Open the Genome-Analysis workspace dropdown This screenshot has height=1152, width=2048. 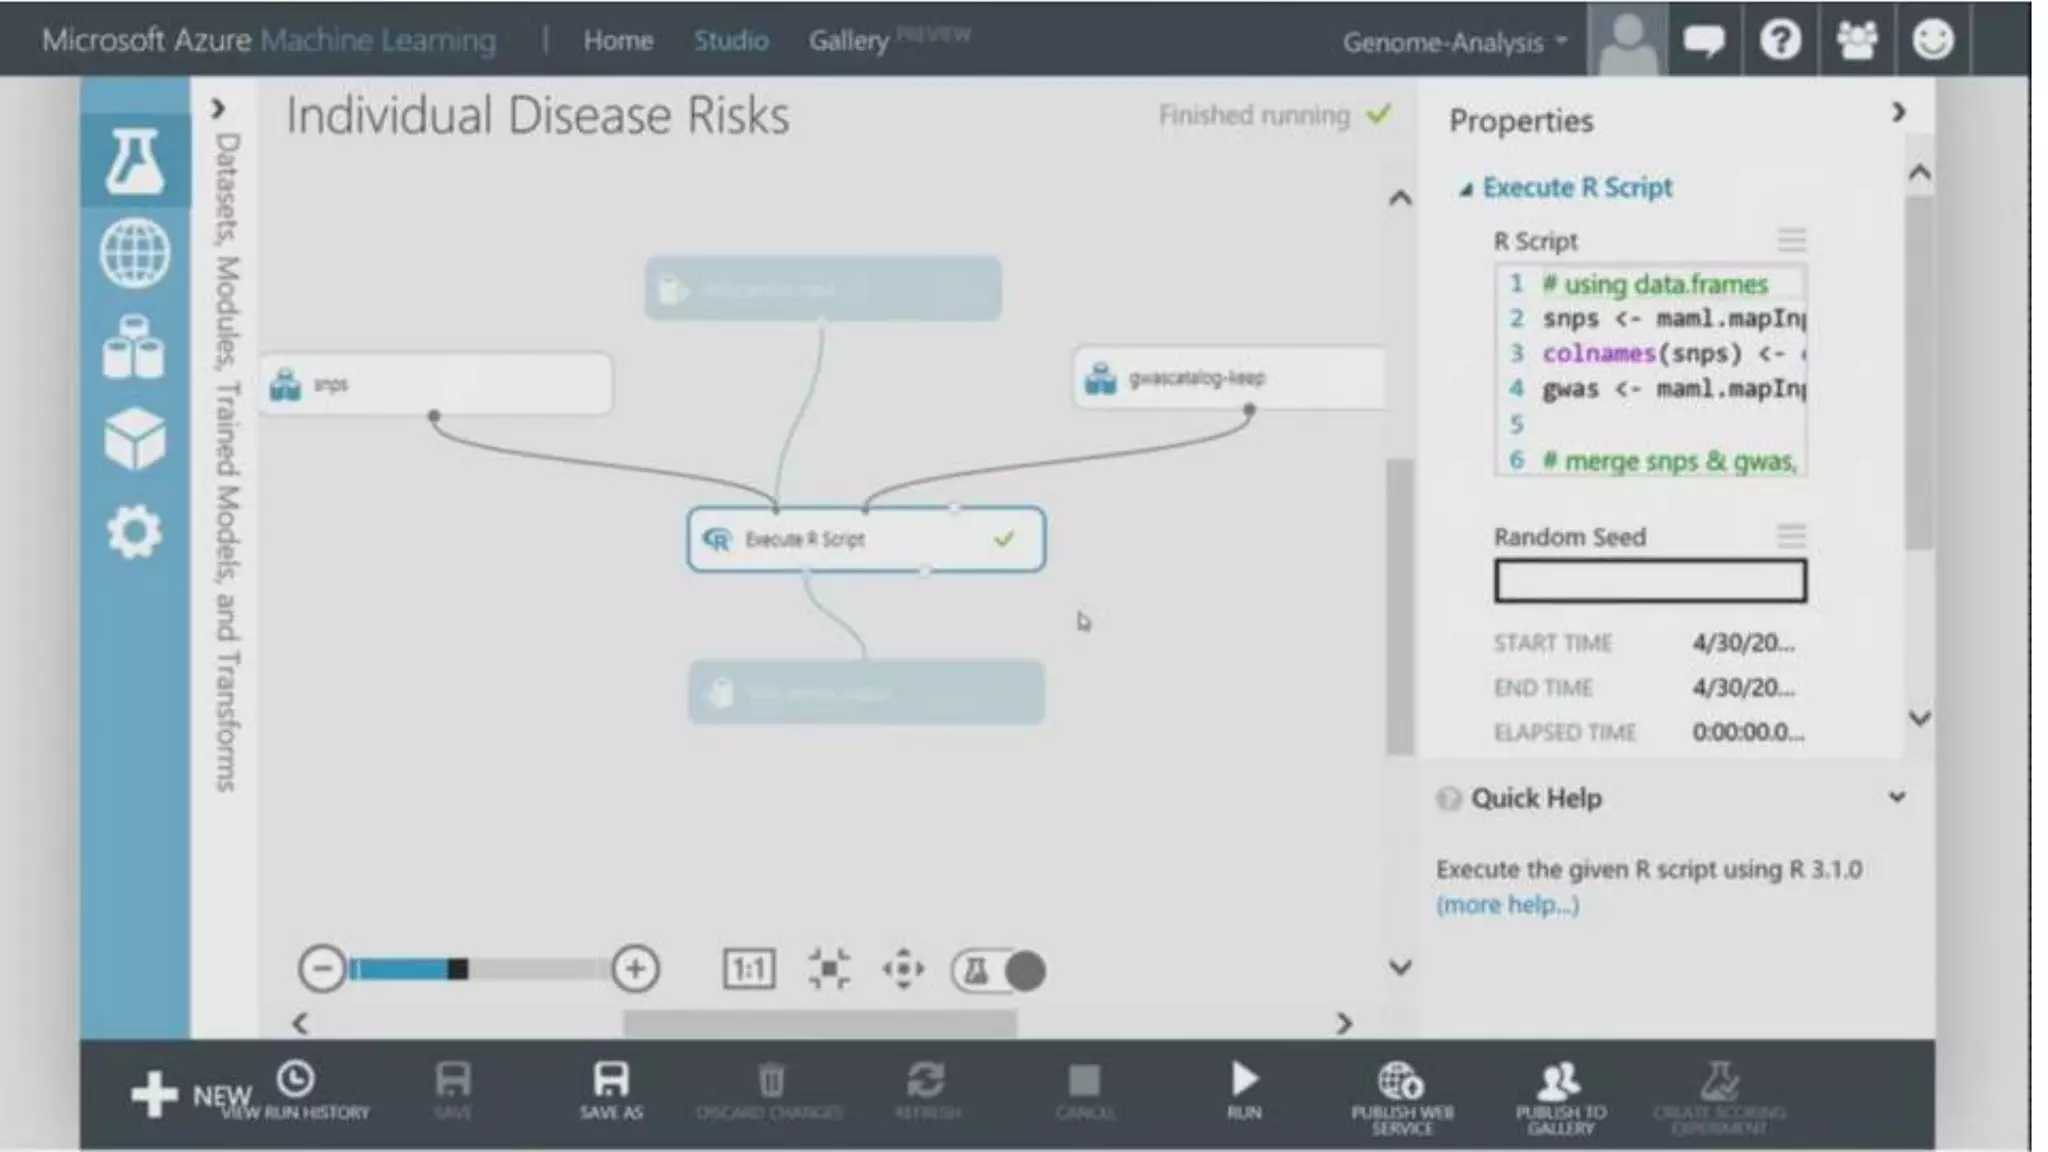coord(1455,42)
